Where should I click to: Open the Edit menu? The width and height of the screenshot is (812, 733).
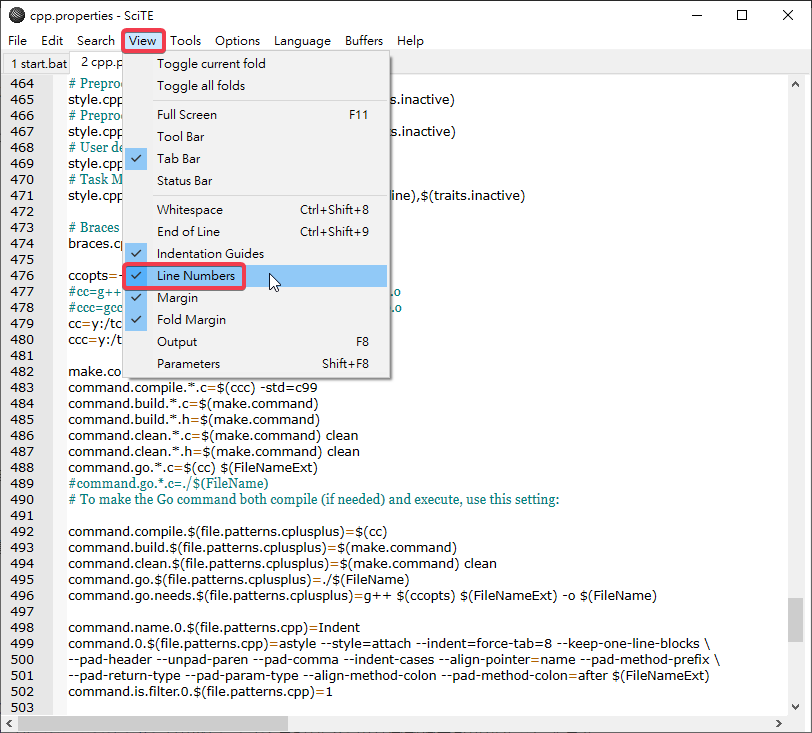click(x=52, y=41)
